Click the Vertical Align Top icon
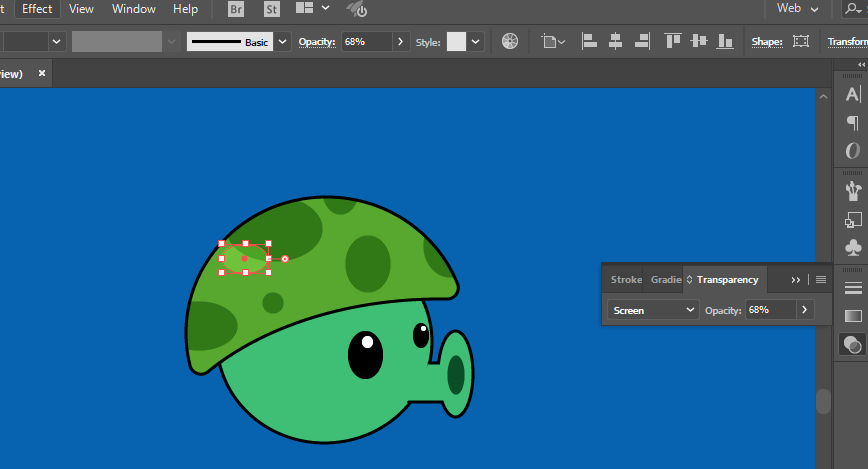 (673, 42)
